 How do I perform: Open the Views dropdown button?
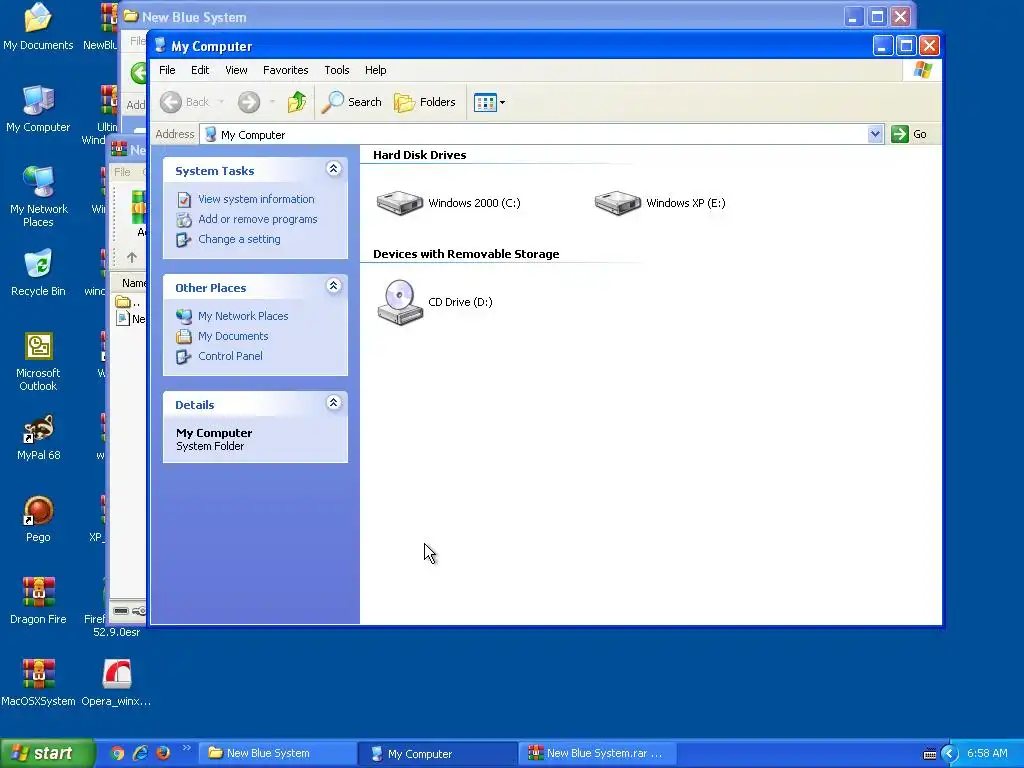pyautogui.click(x=489, y=103)
